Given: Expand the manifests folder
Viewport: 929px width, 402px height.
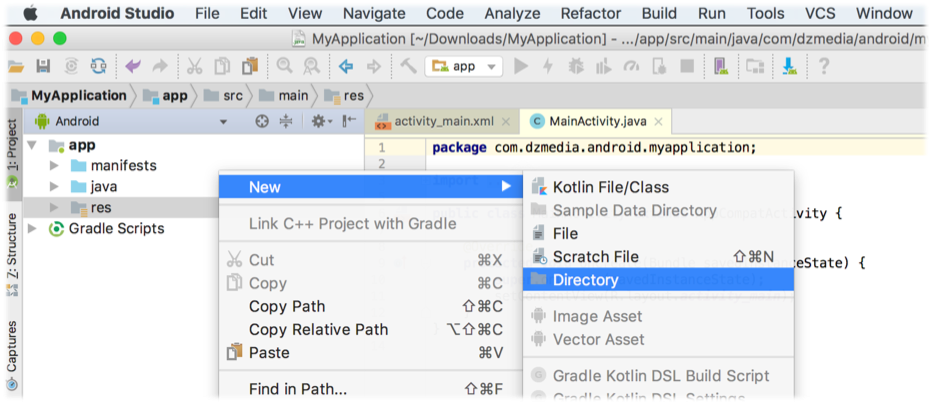Looking at the screenshot, I should [54, 165].
